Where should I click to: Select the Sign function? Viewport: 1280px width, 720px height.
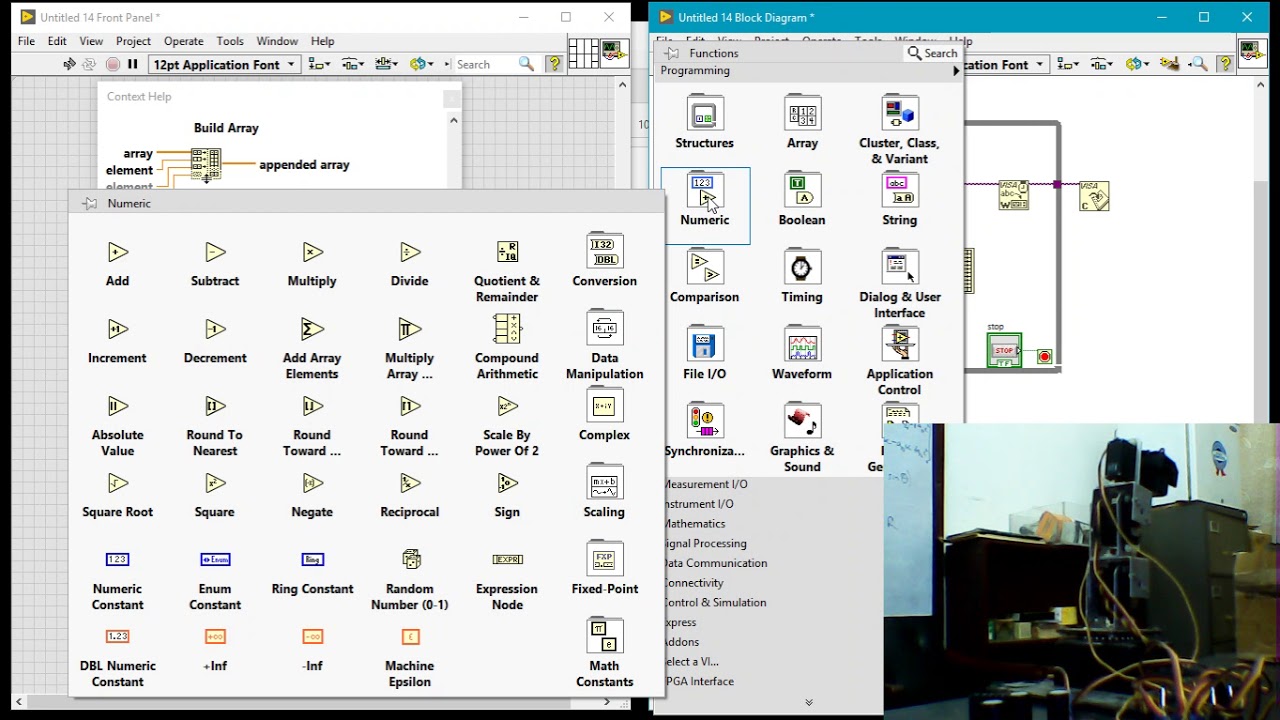click(x=507, y=483)
